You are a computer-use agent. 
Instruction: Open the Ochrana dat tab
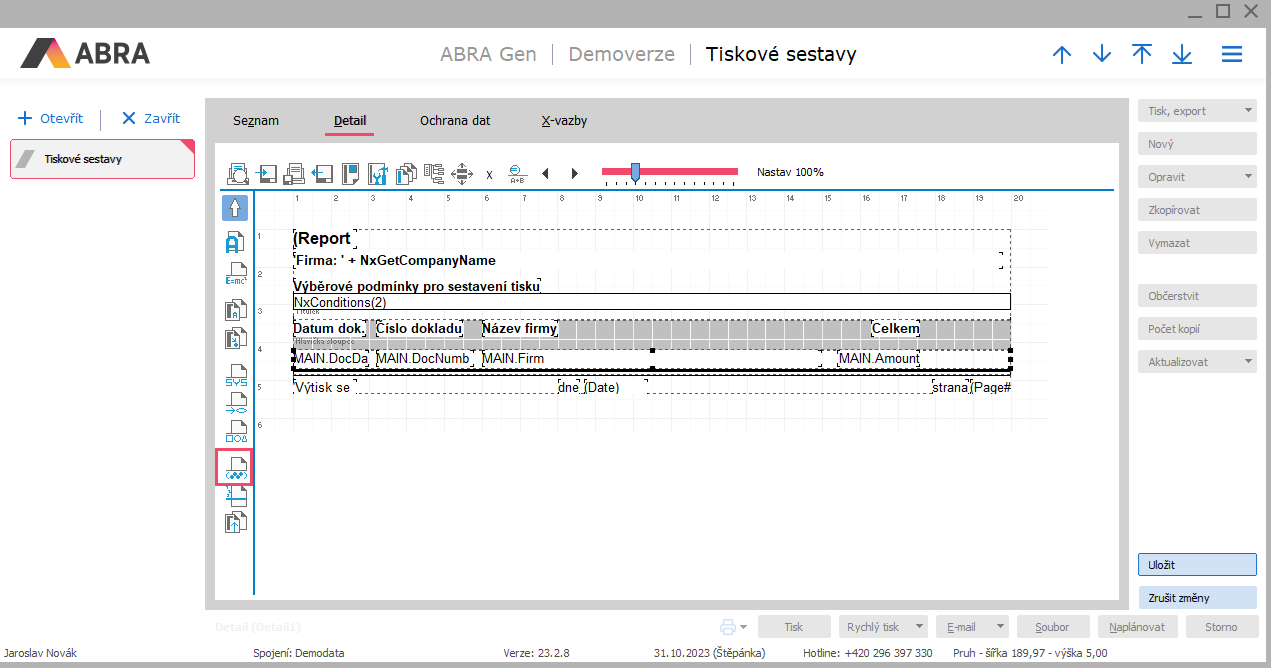[x=455, y=121]
